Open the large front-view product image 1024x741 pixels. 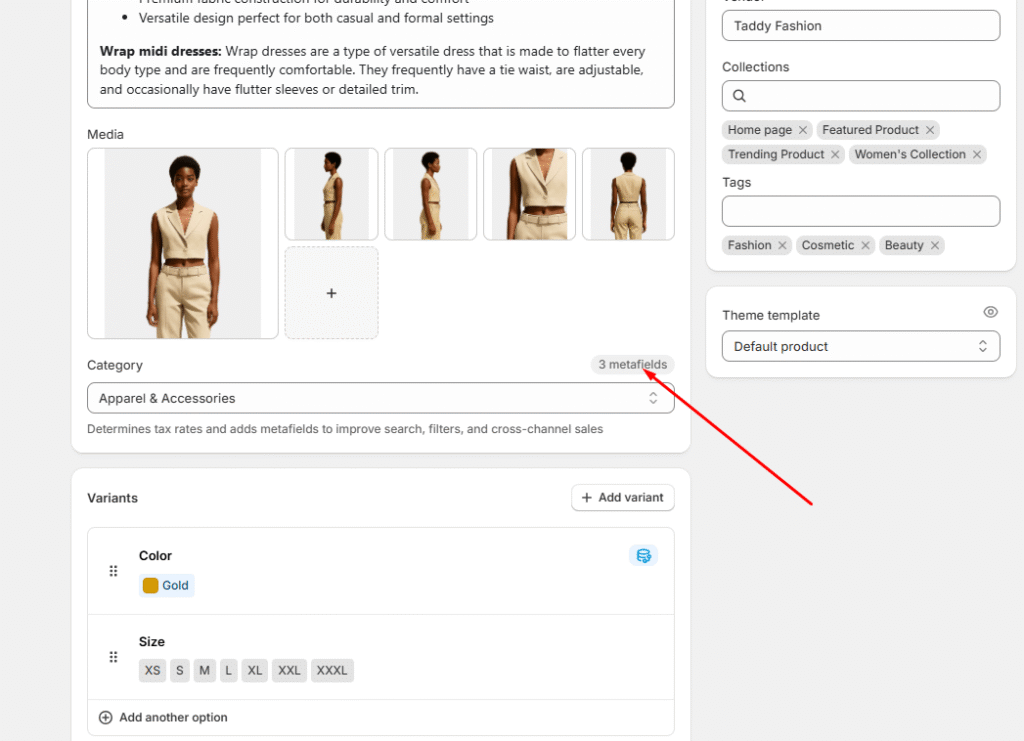click(183, 244)
